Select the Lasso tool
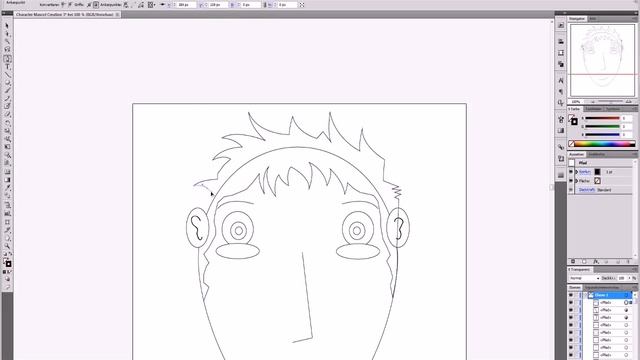 point(7,50)
